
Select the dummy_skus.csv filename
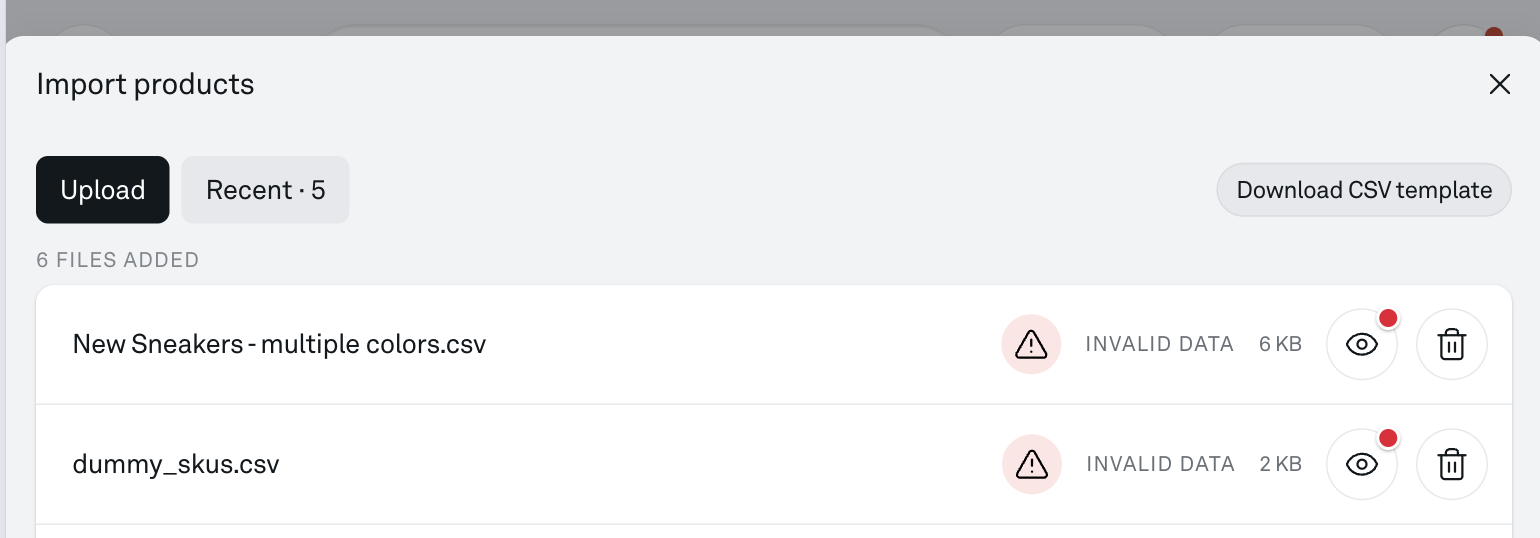[x=176, y=465]
